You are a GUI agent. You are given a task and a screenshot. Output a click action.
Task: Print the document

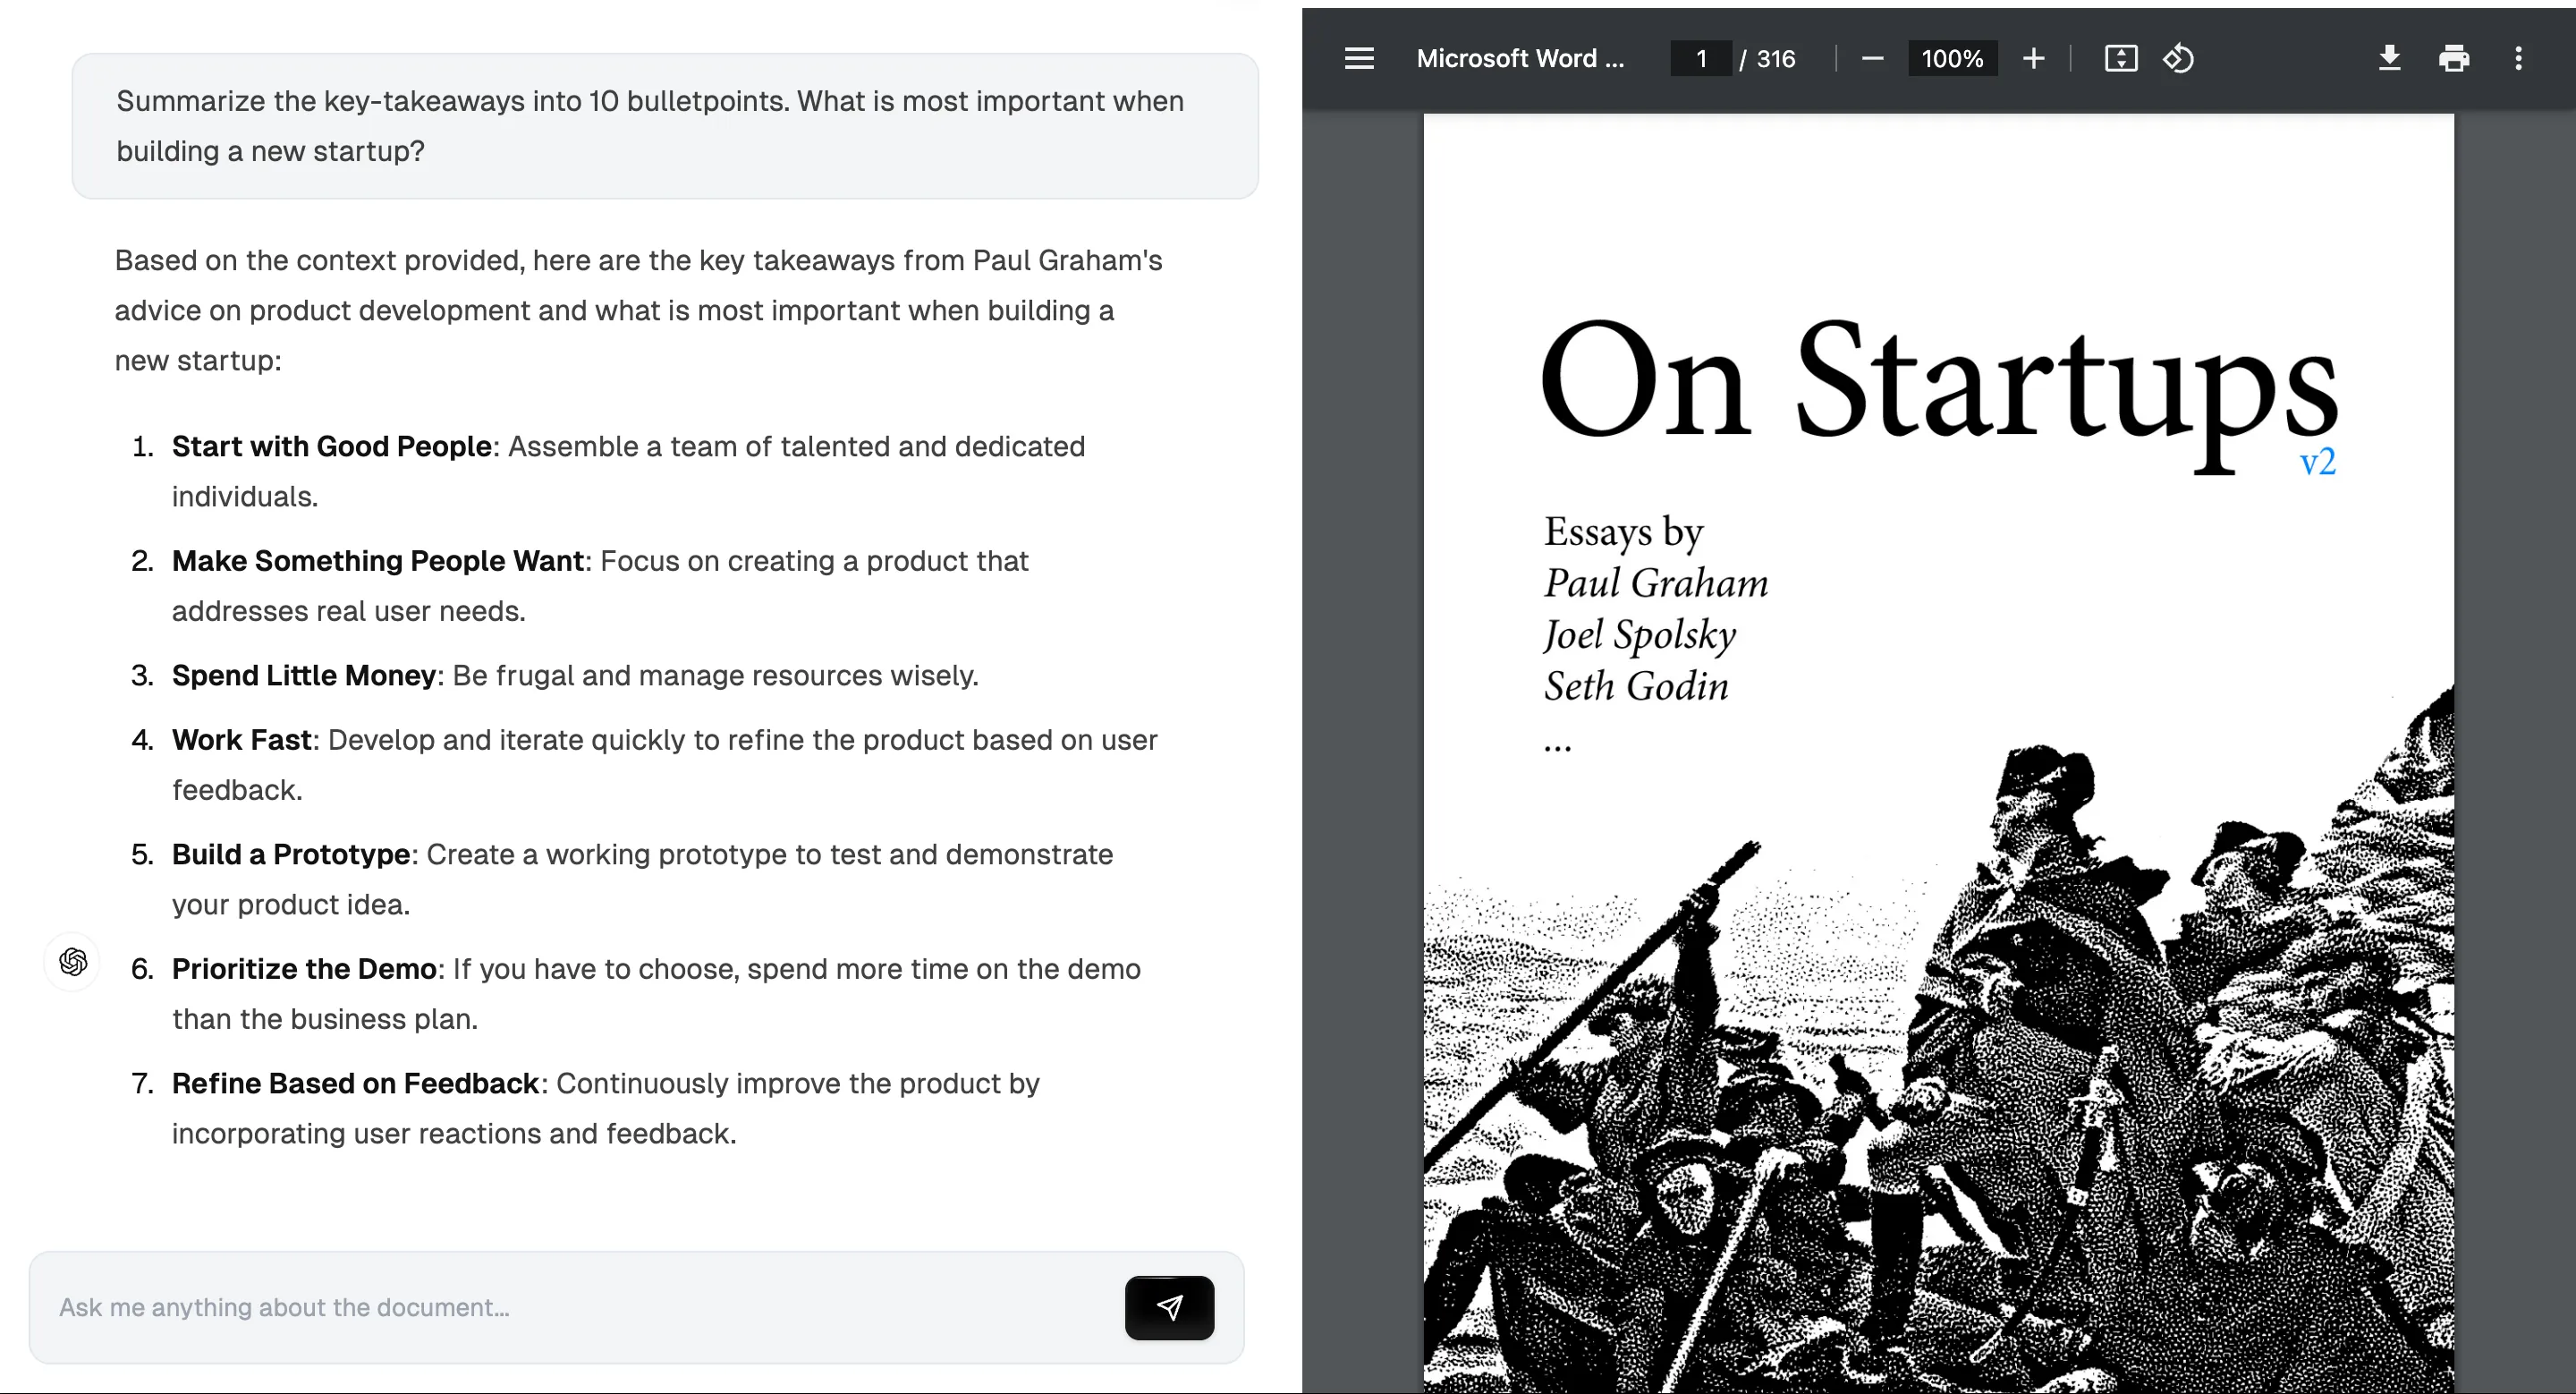2453,58
